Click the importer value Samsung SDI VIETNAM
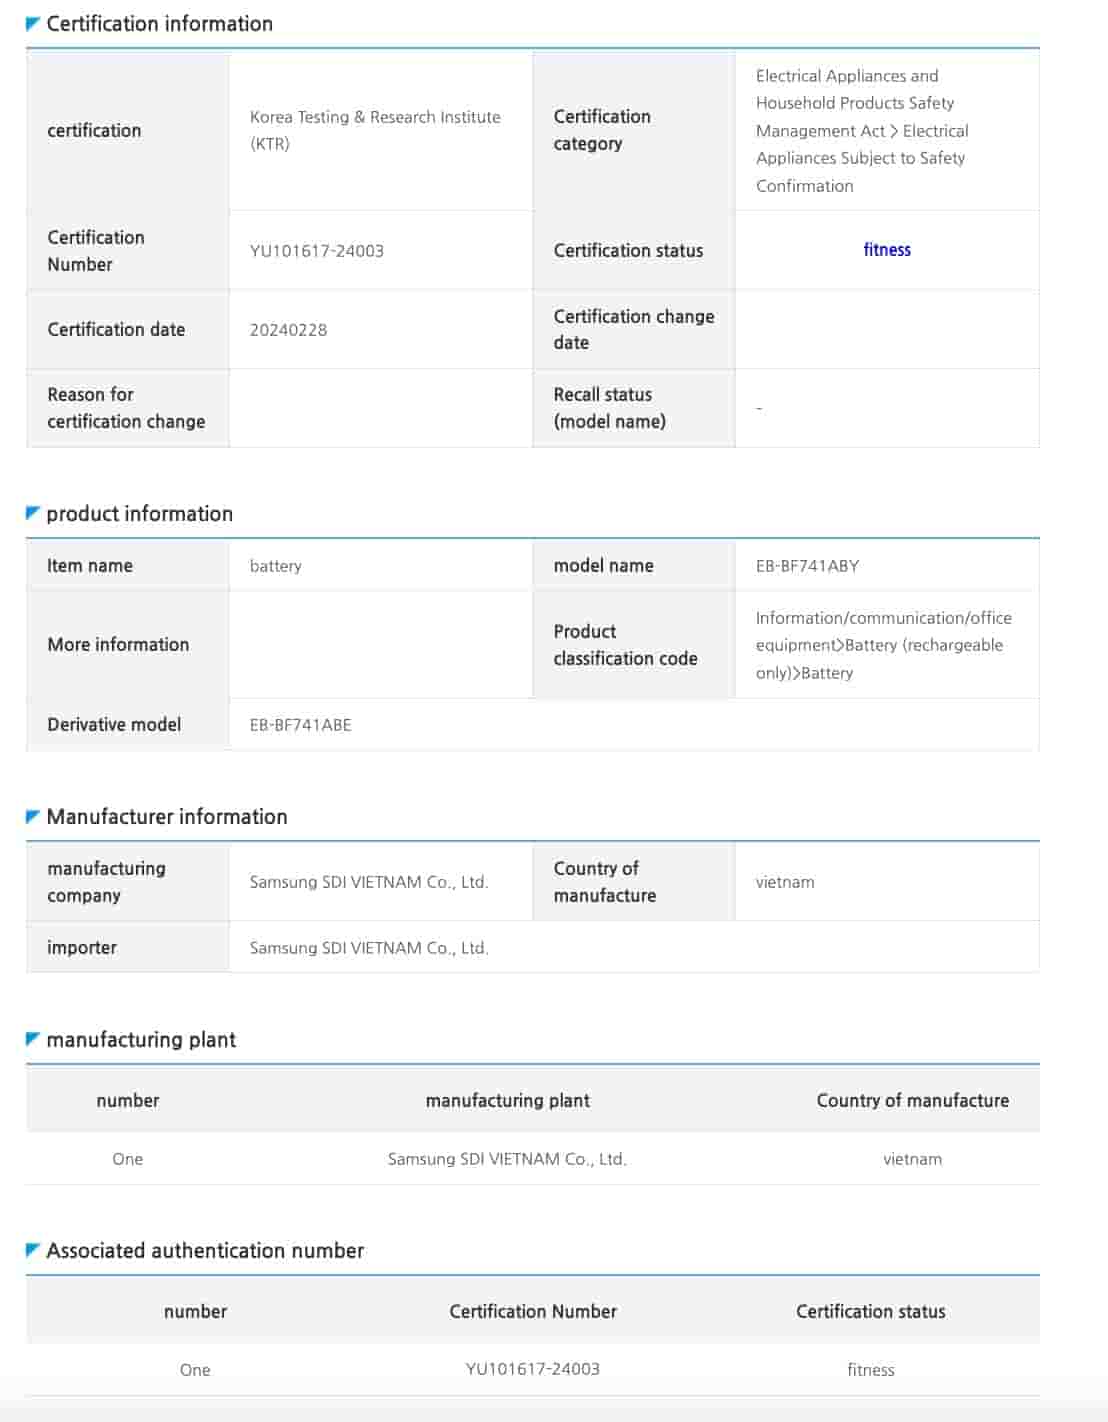 (368, 948)
